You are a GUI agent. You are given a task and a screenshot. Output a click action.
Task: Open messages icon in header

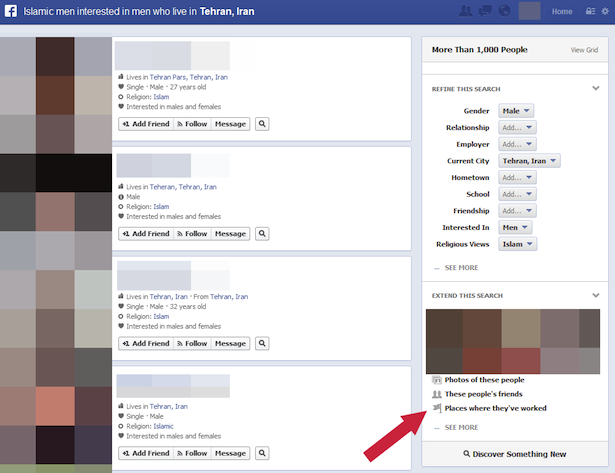[x=485, y=11]
